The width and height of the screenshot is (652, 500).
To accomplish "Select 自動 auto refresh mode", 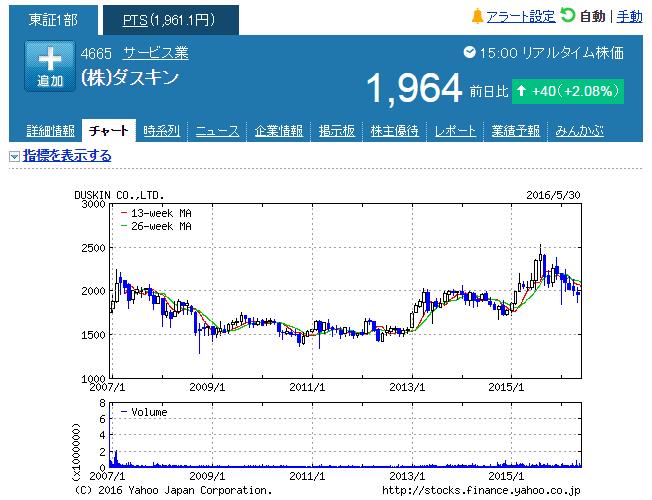I will click(x=593, y=17).
